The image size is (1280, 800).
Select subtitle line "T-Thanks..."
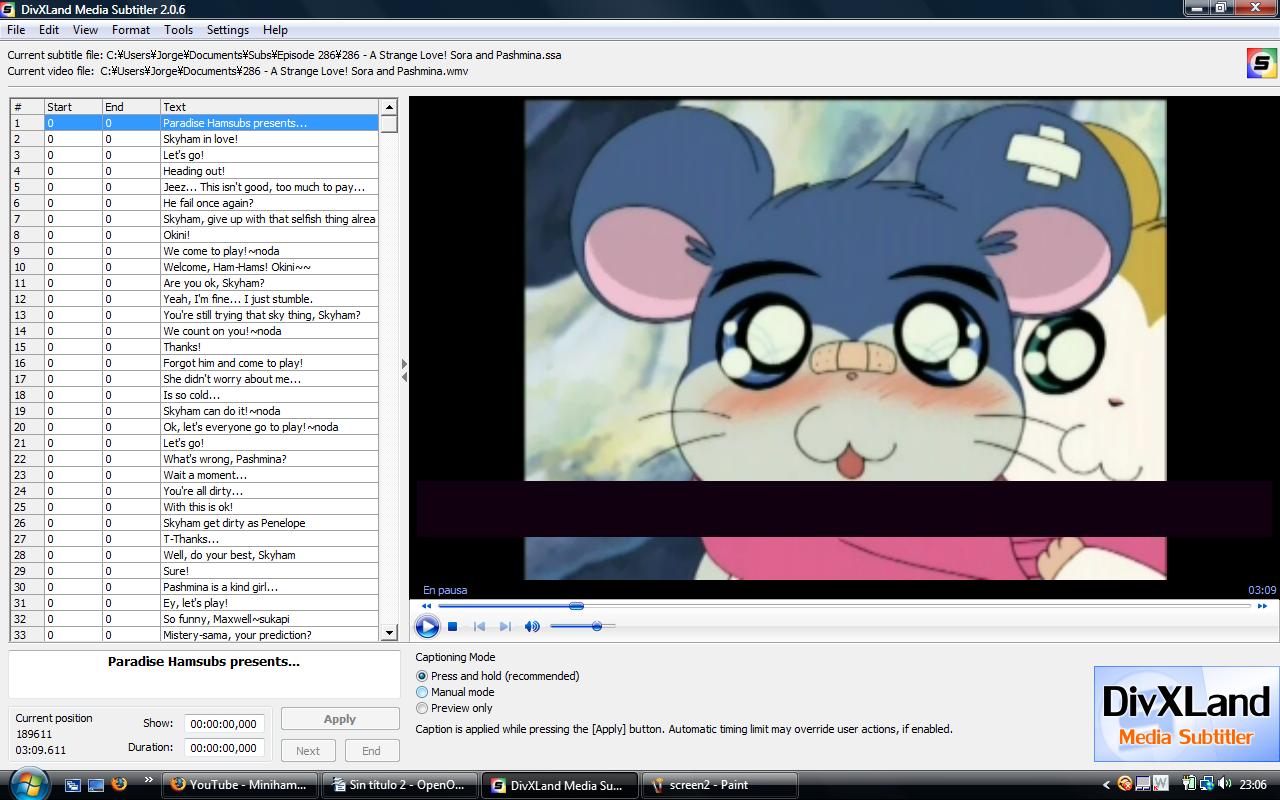tap(195, 539)
